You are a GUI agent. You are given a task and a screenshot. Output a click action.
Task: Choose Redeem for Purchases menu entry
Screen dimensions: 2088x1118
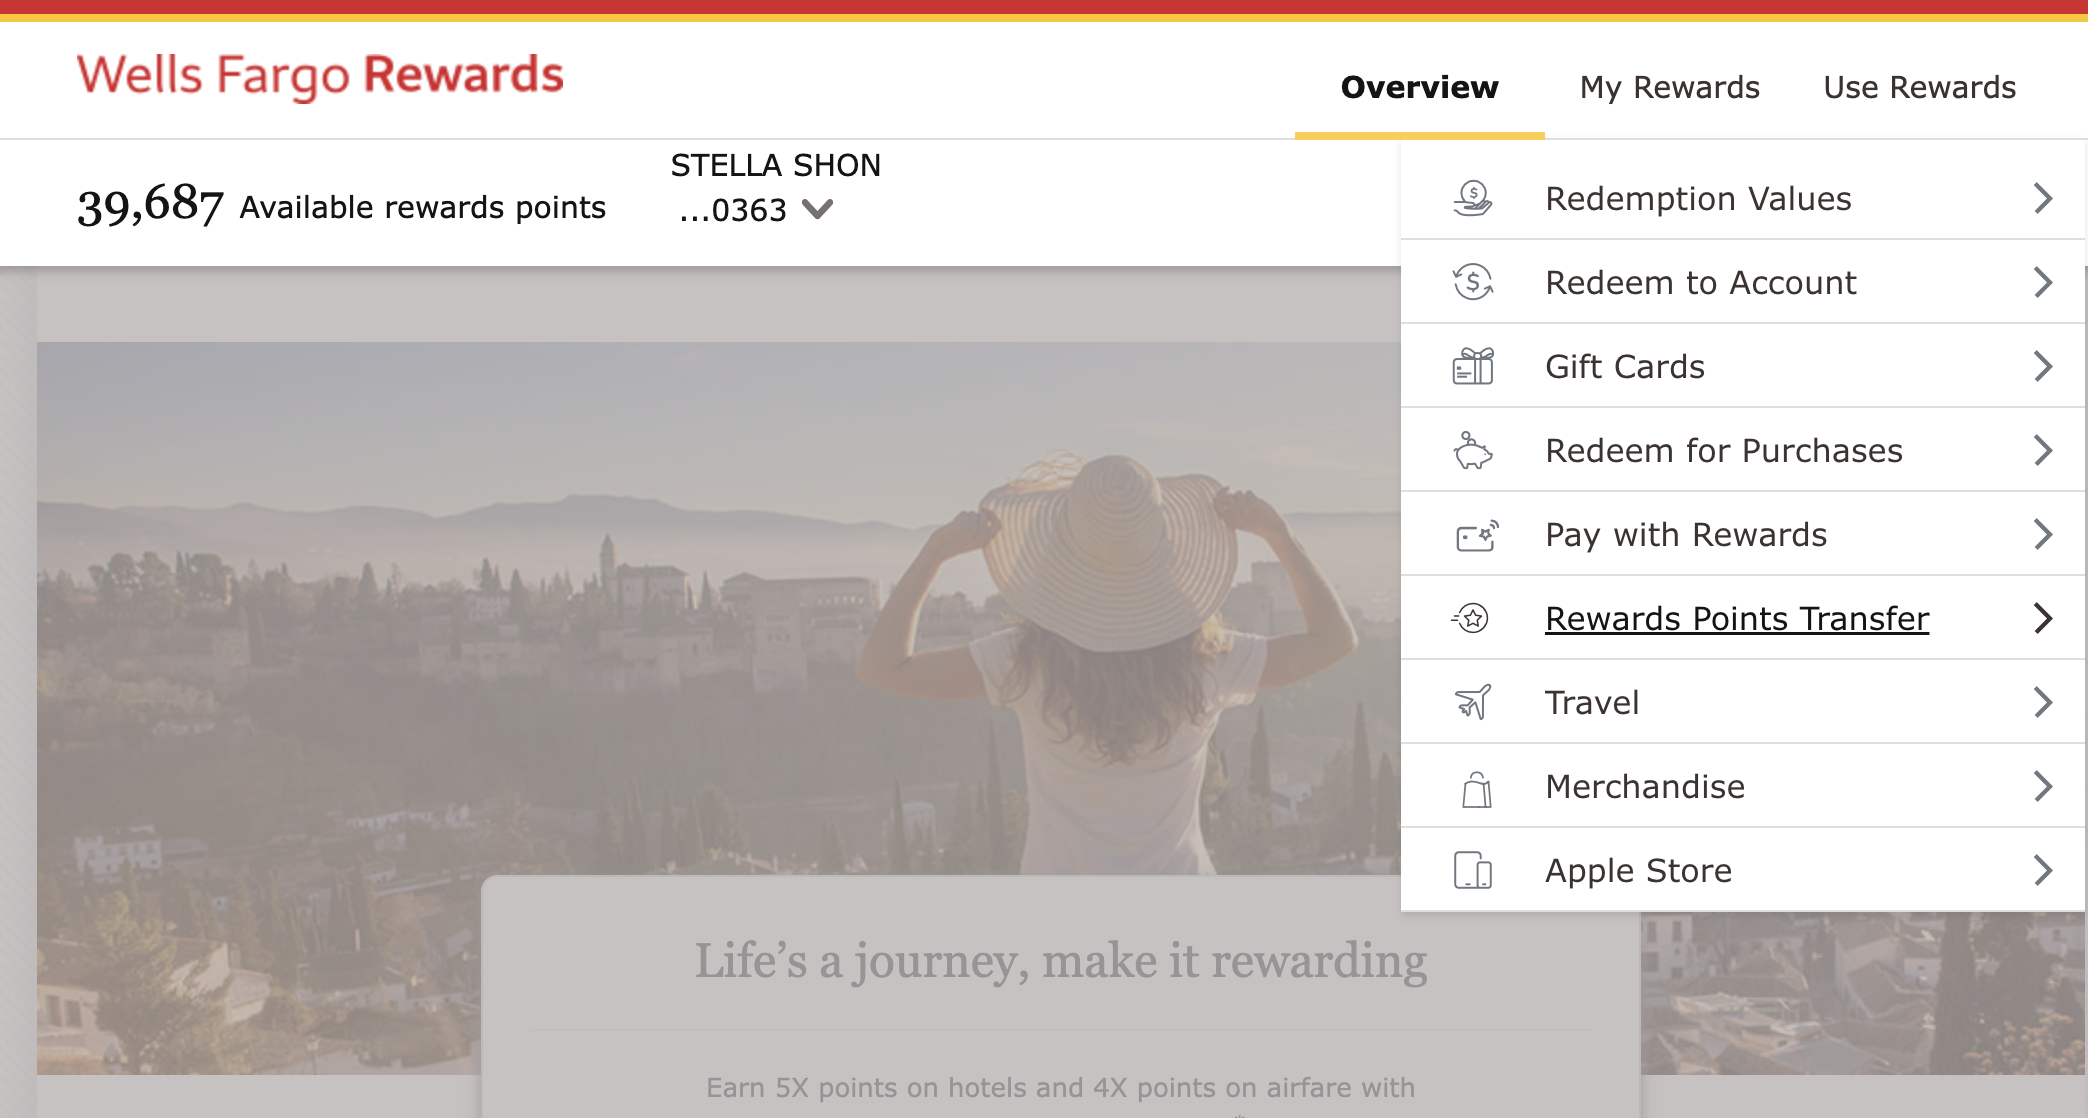point(1743,450)
